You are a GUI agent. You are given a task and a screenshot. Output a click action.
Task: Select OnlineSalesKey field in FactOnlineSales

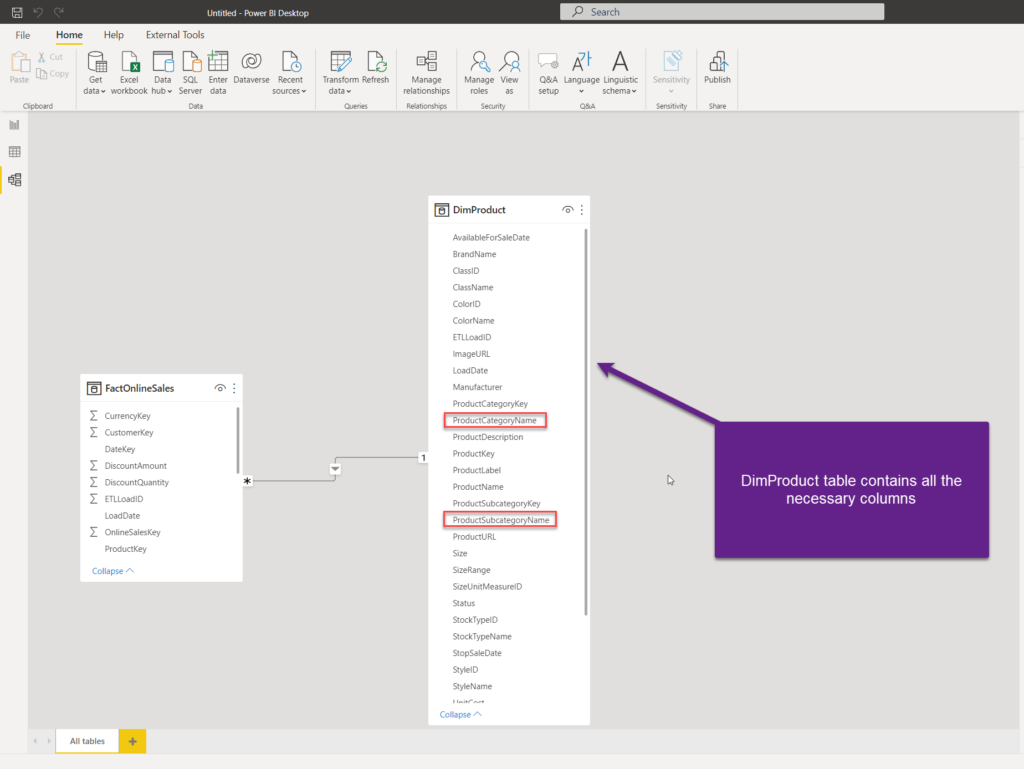pos(133,532)
